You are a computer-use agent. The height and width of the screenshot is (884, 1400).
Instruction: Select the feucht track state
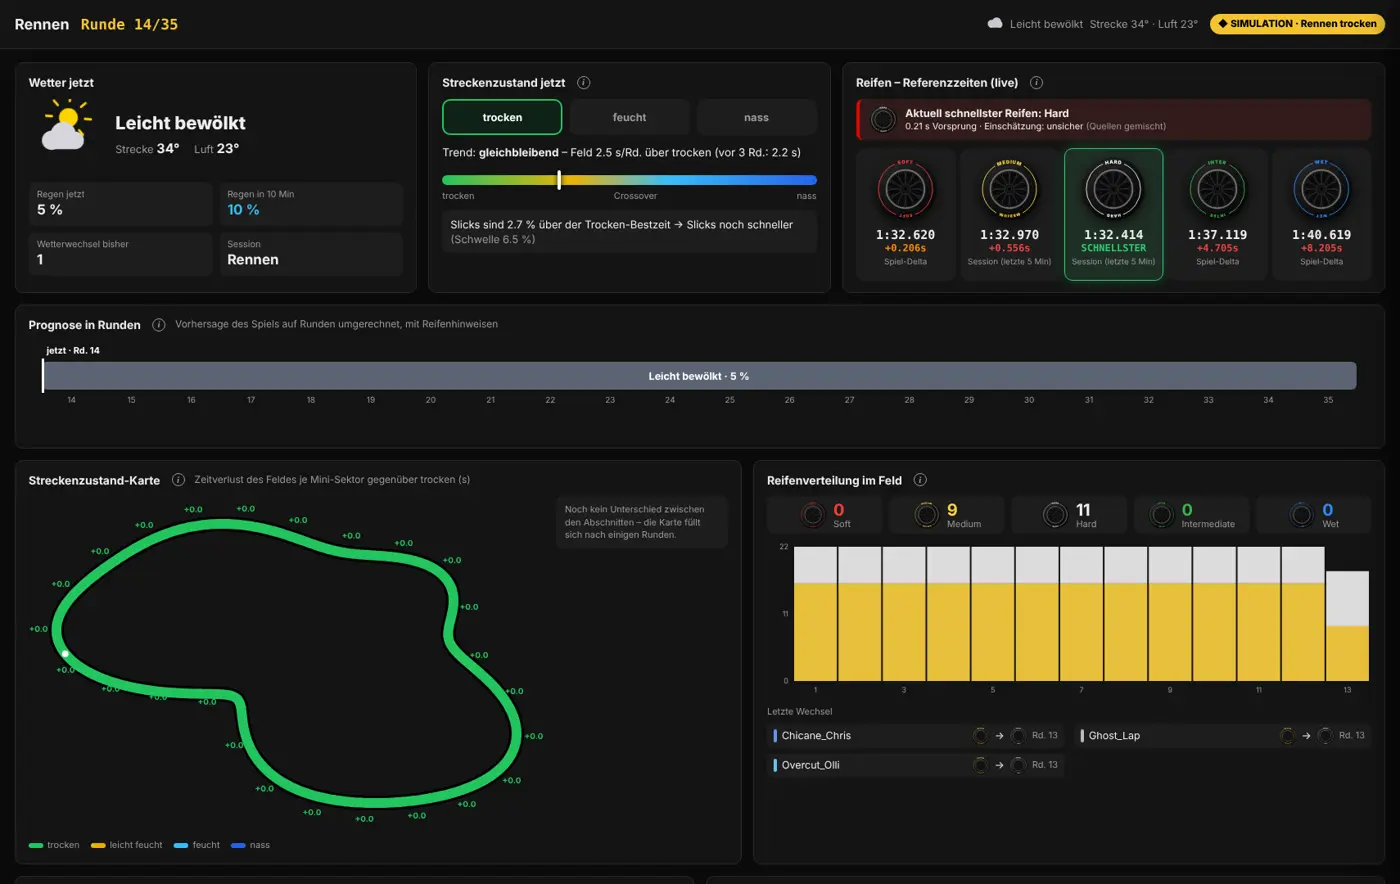click(629, 117)
